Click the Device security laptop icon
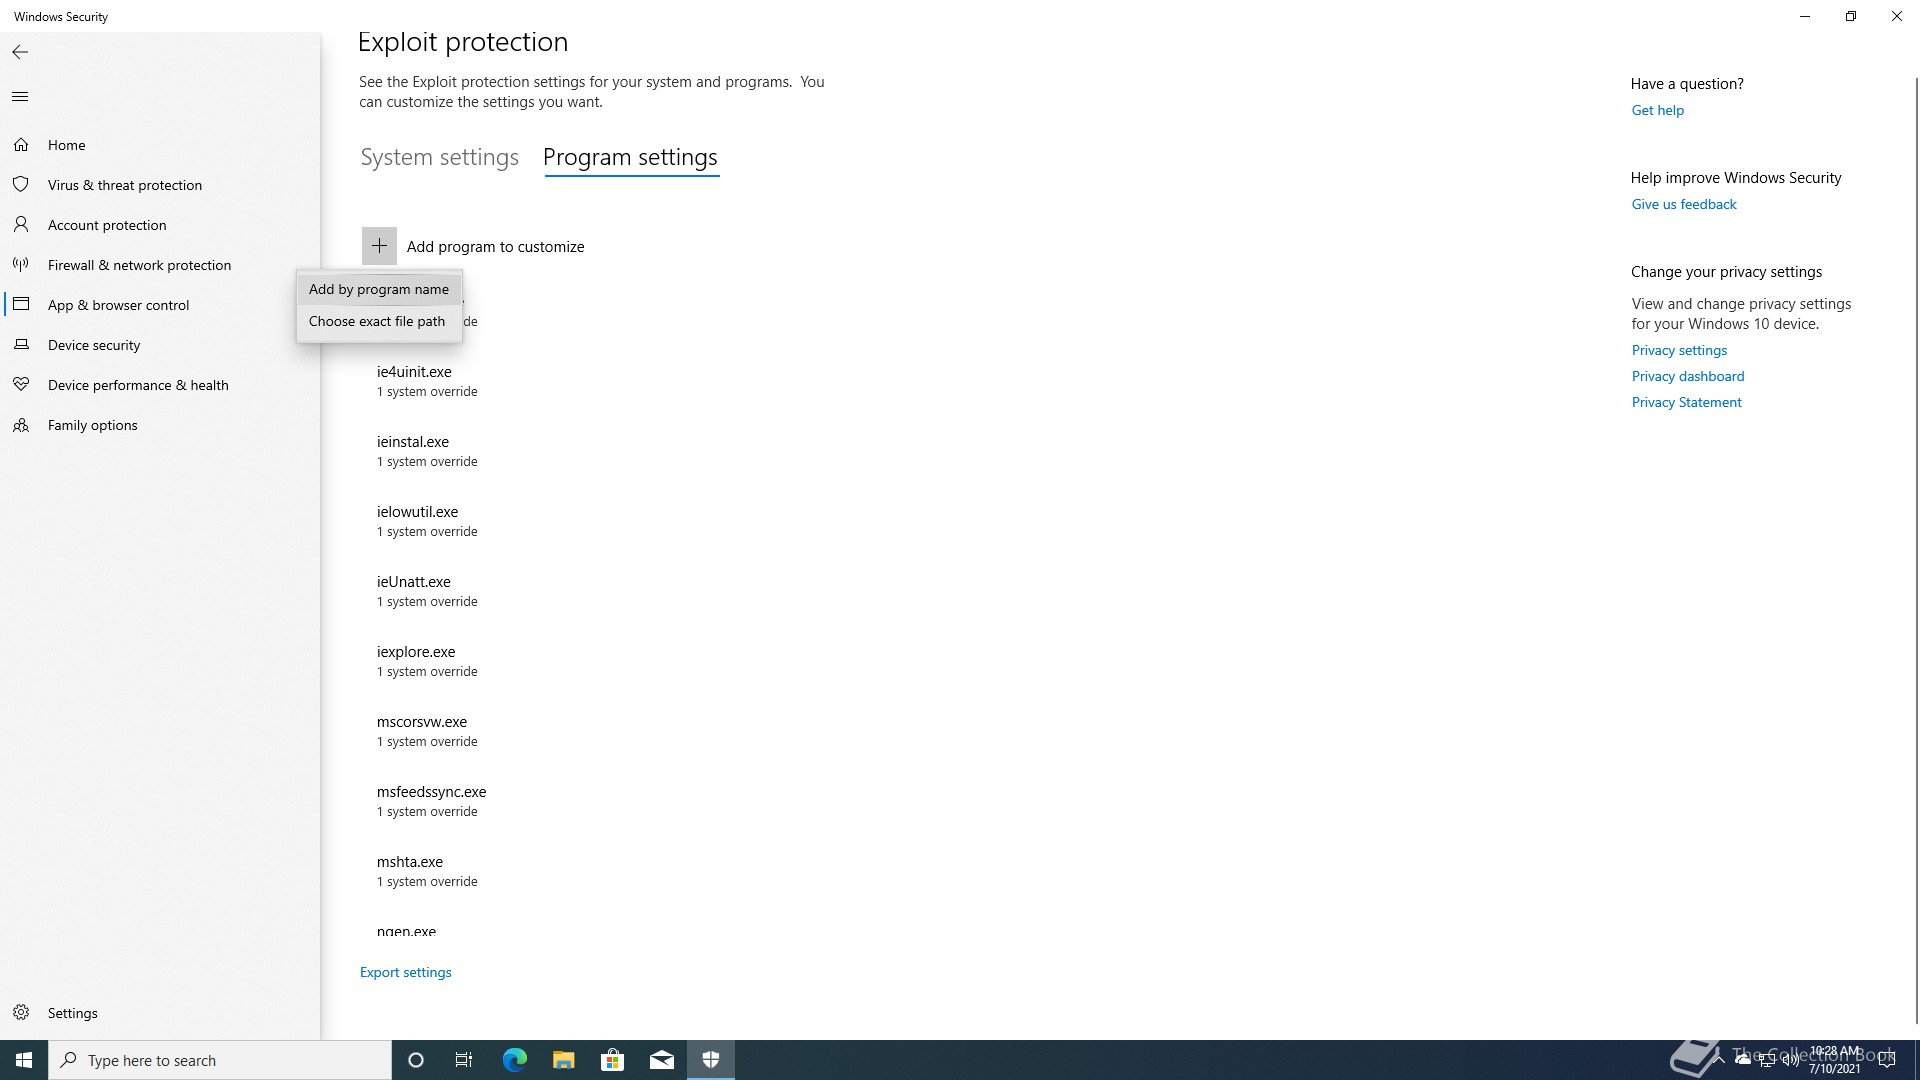 [x=20, y=345]
